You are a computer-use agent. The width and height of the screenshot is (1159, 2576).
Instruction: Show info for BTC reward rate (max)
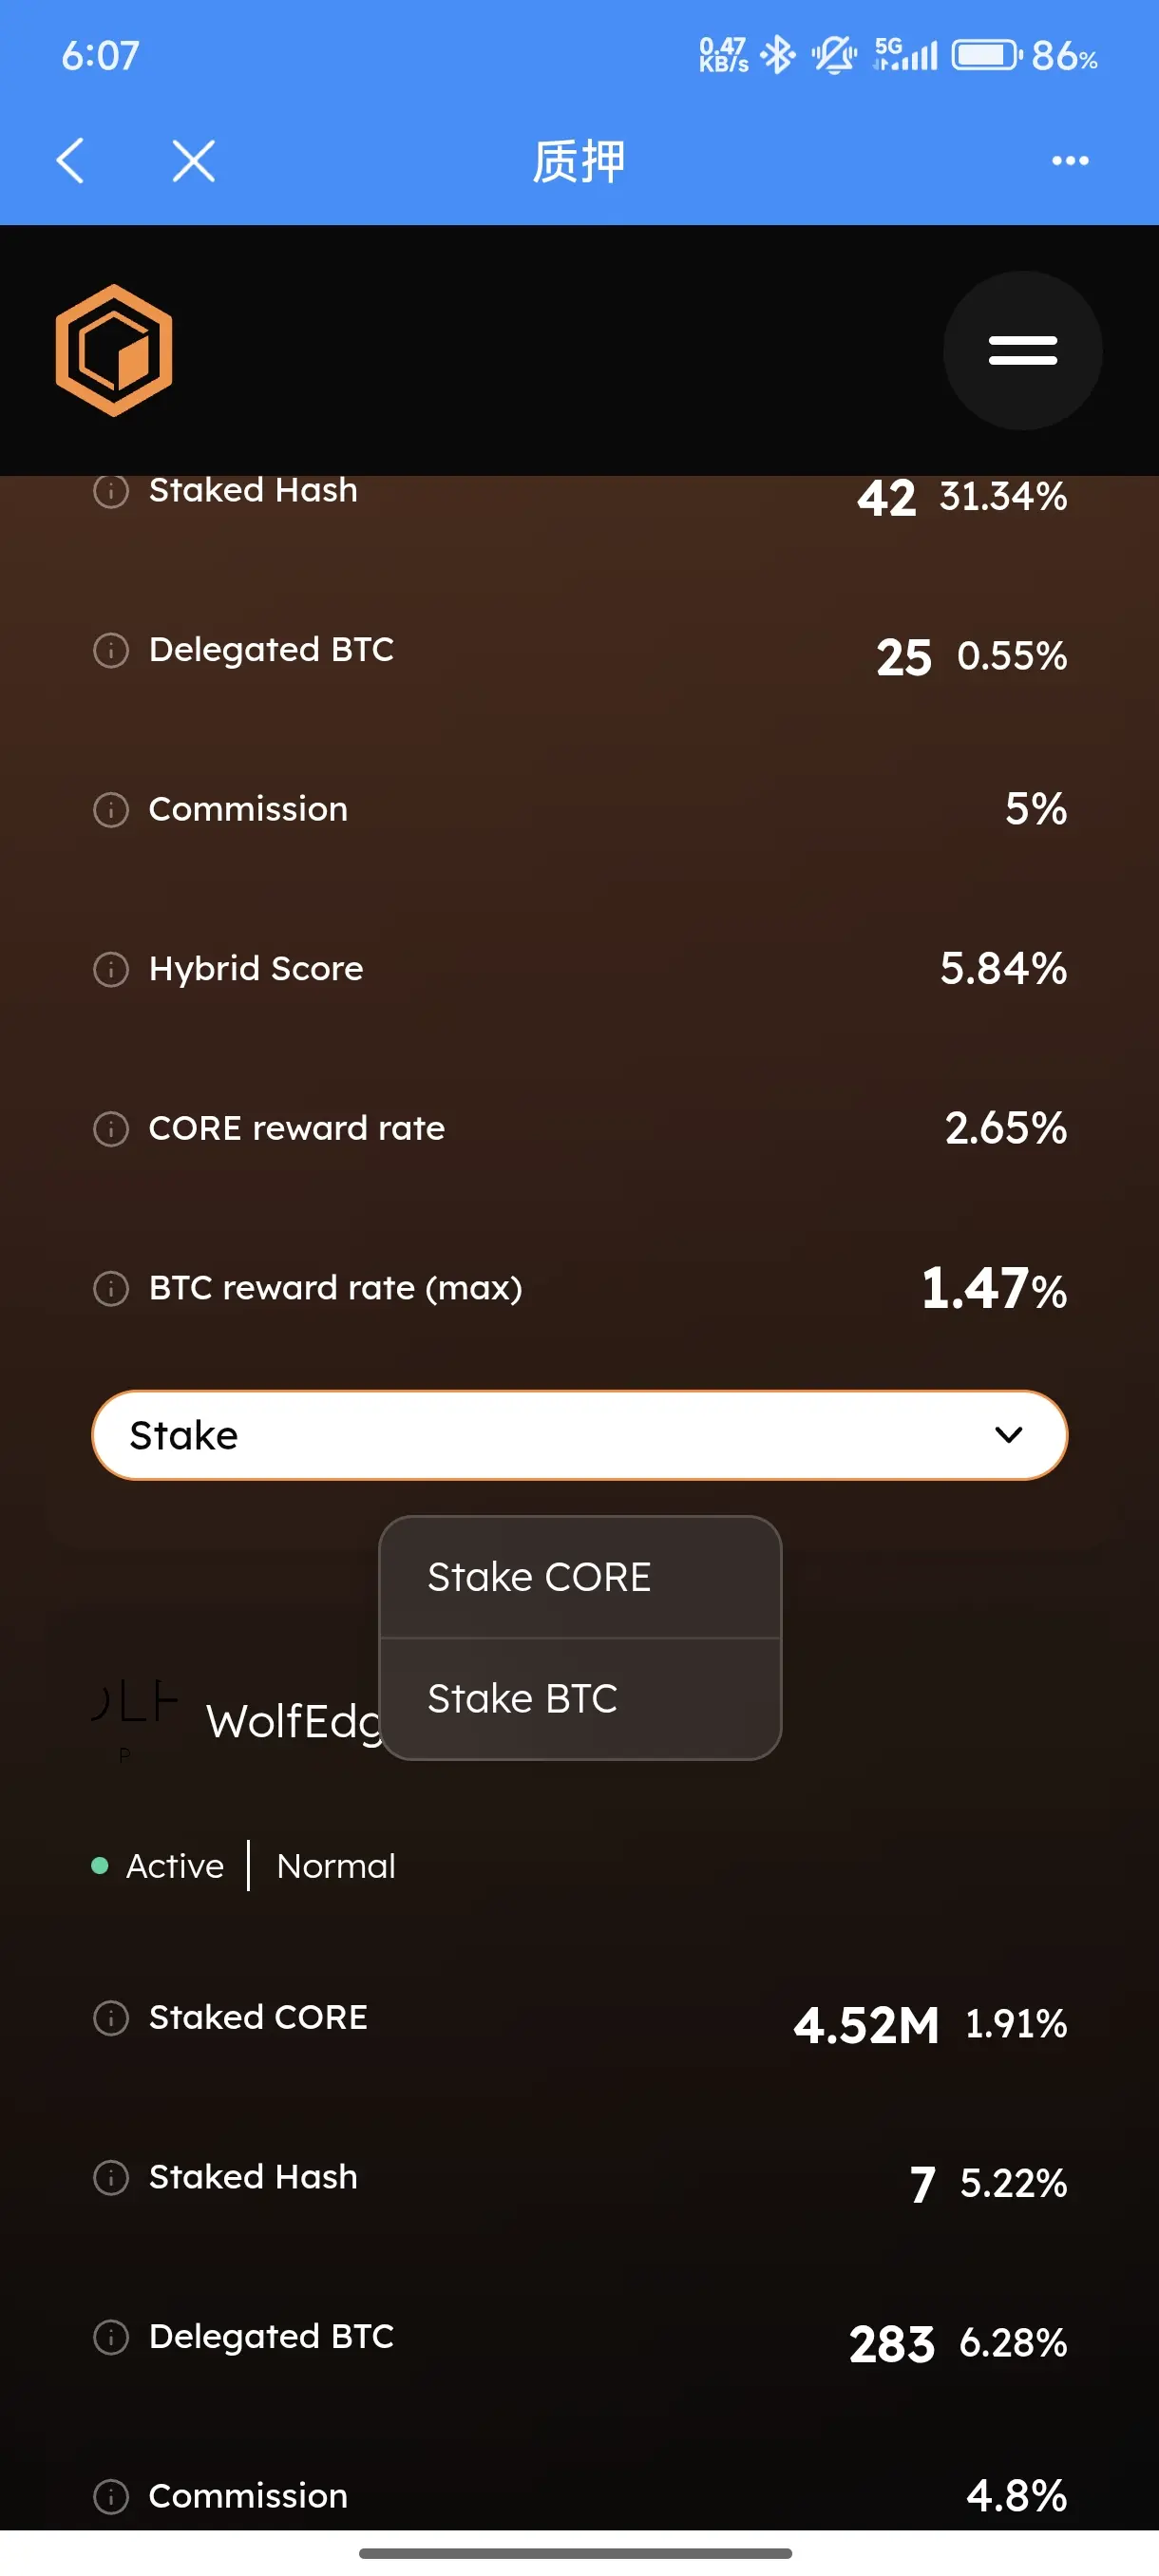(111, 1288)
